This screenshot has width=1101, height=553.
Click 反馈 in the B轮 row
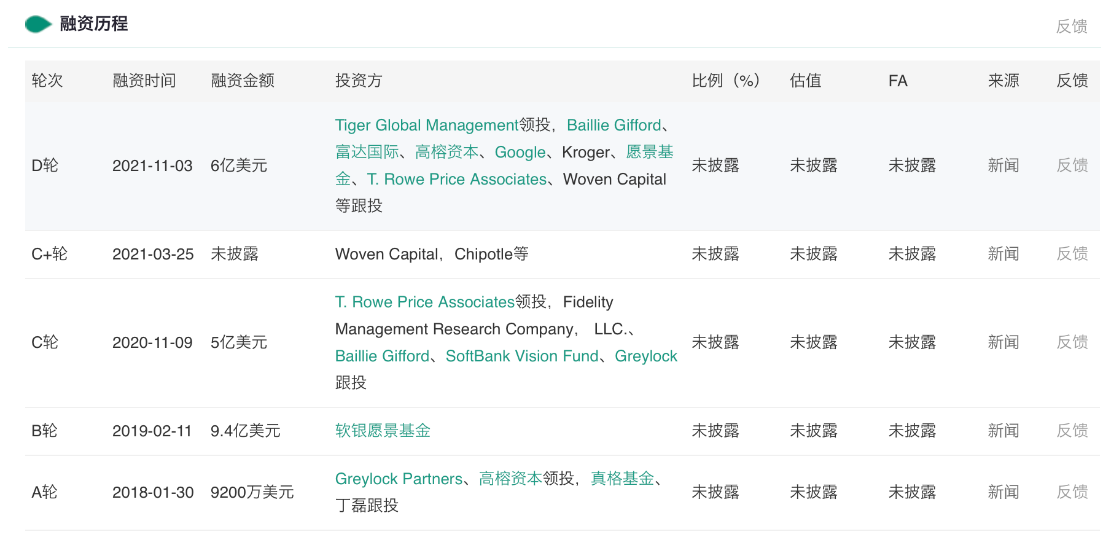tap(1072, 431)
